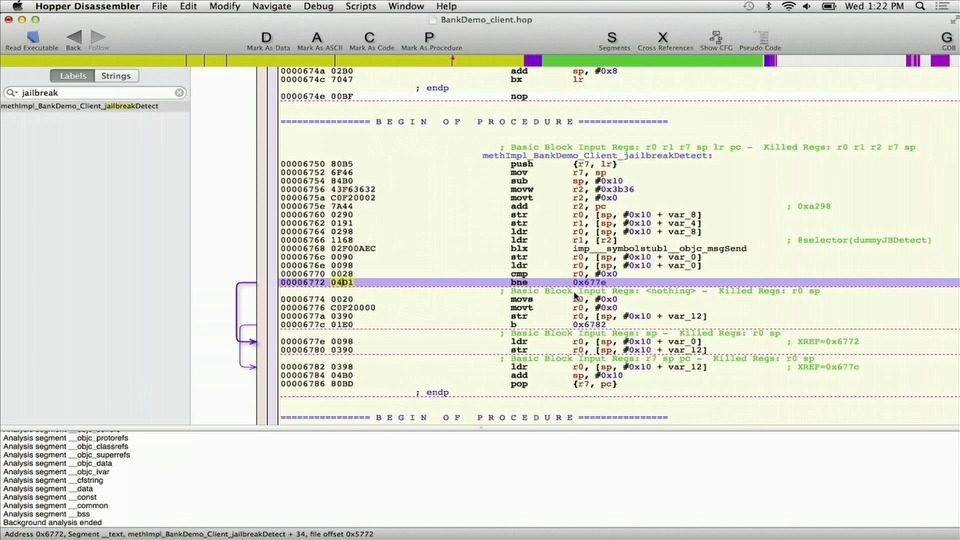This screenshot has height=540, width=960.
Task: Click the green segment in navigation bar
Action: coord(650,61)
